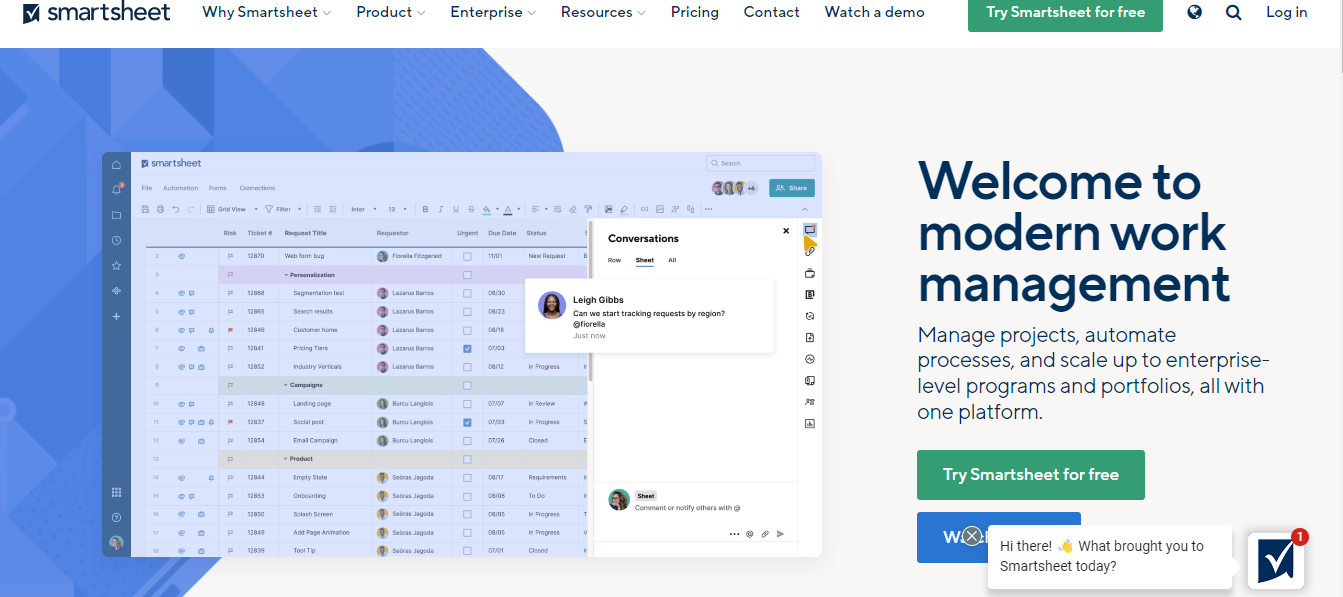
Task: Toggle Bold formatting in sheet toolbar
Action: point(425,209)
